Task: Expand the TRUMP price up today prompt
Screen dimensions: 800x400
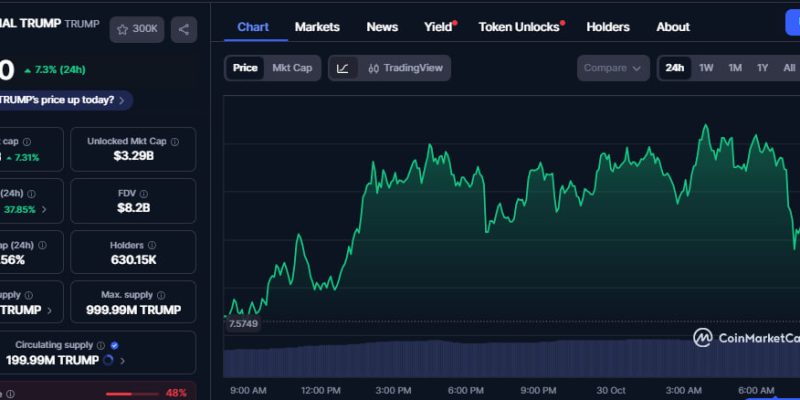Action: [66, 100]
